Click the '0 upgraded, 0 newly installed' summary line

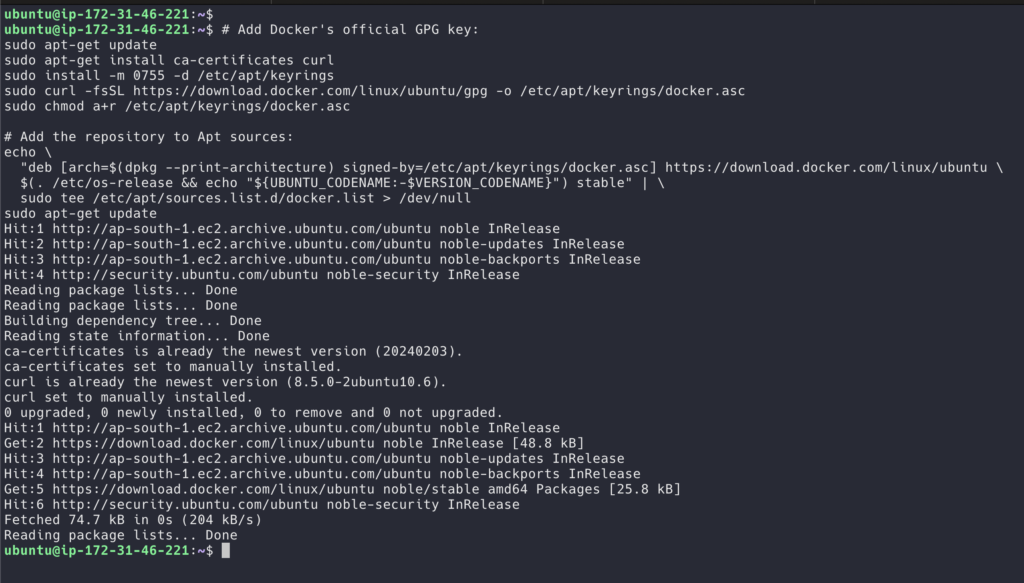point(253,413)
